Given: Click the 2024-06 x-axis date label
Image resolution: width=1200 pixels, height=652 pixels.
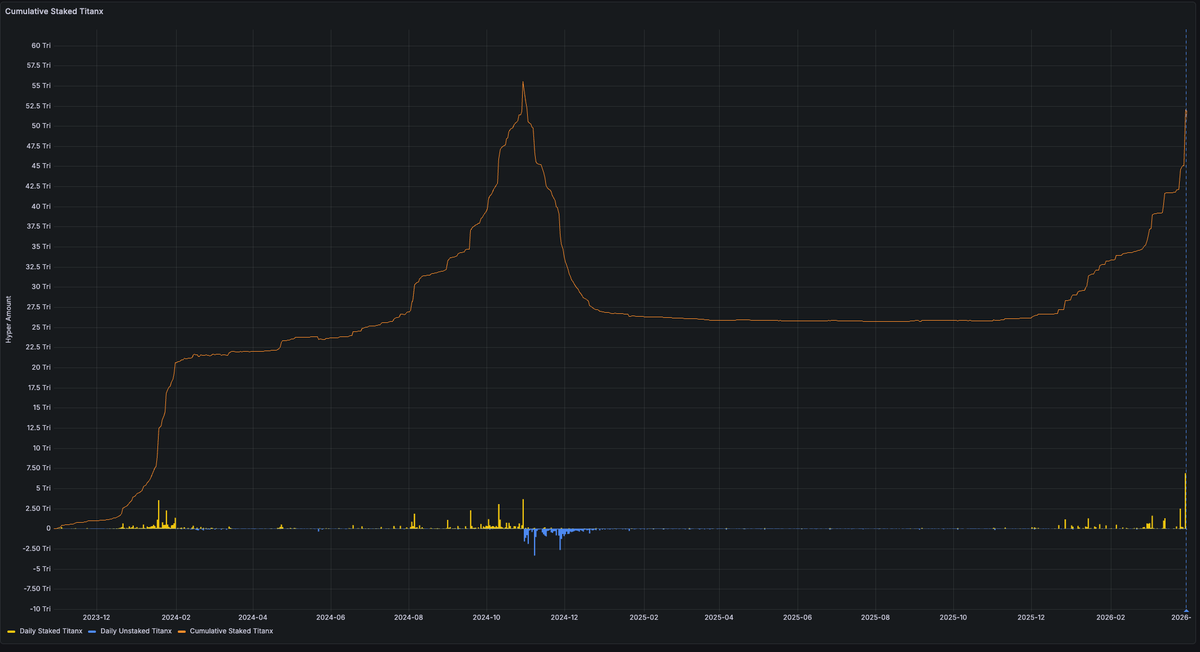Looking at the screenshot, I should [331, 619].
